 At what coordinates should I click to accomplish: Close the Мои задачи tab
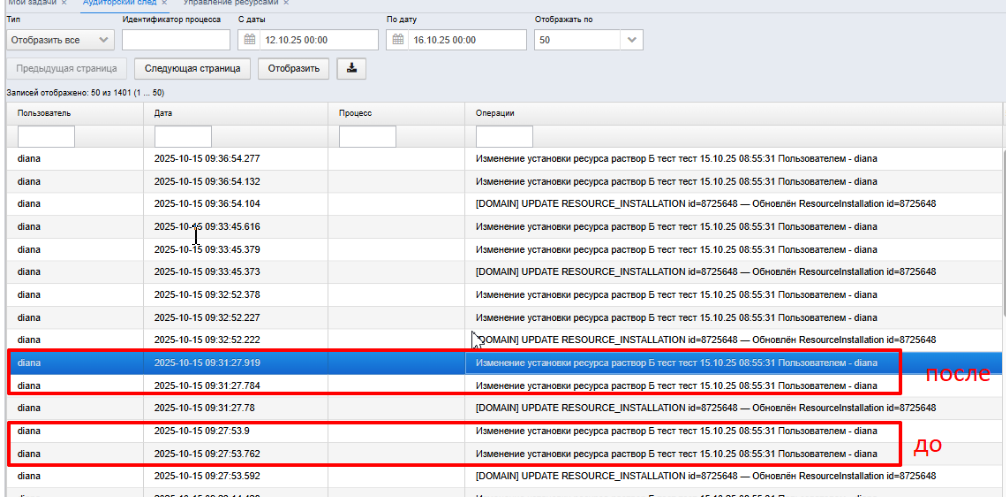(64, 3)
